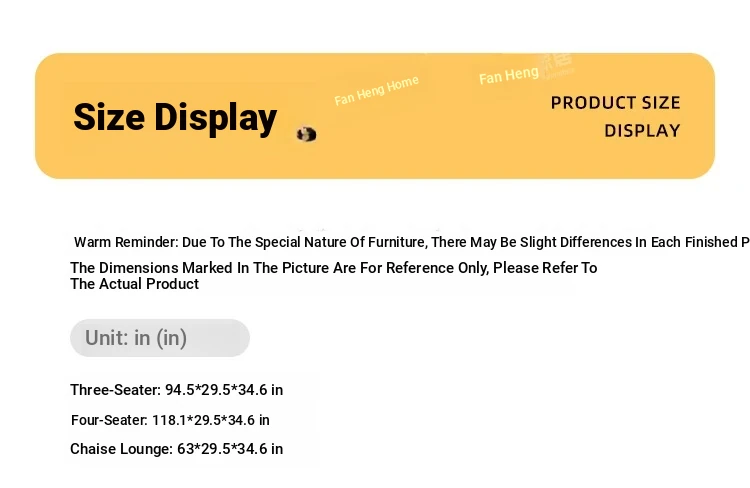Image resolution: width=750 pixels, height=488 pixels.
Task: Click the 118.1*29.5*34.6 in value
Action: pyautogui.click(x=211, y=420)
